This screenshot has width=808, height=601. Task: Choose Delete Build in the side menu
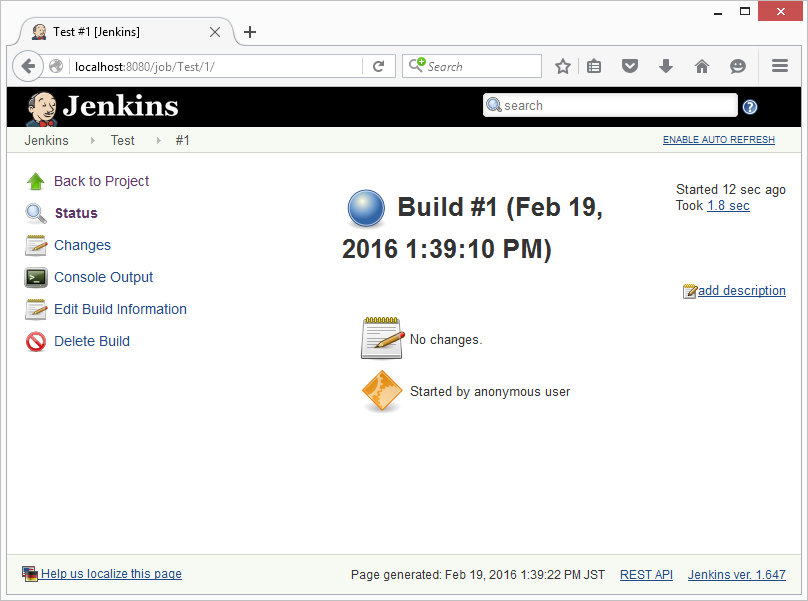[92, 341]
